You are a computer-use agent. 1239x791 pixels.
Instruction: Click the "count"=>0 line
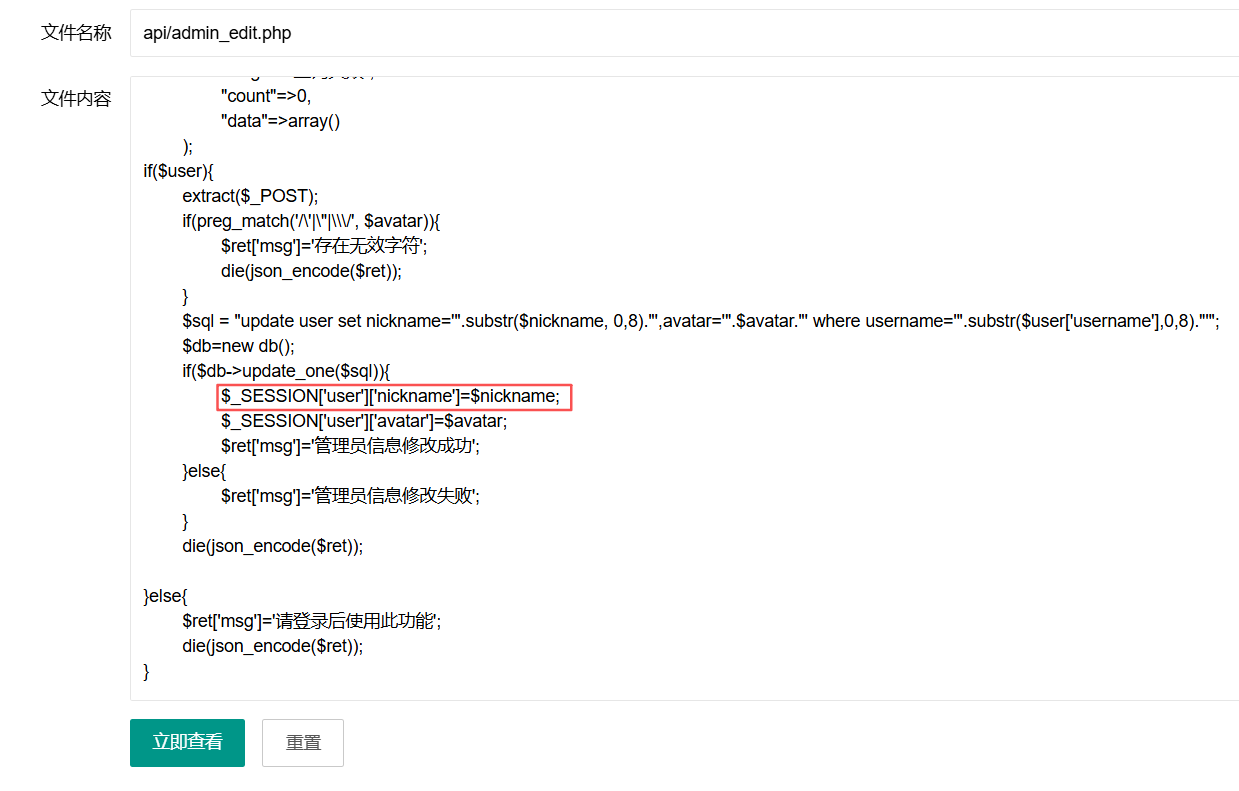coord(266,96)
